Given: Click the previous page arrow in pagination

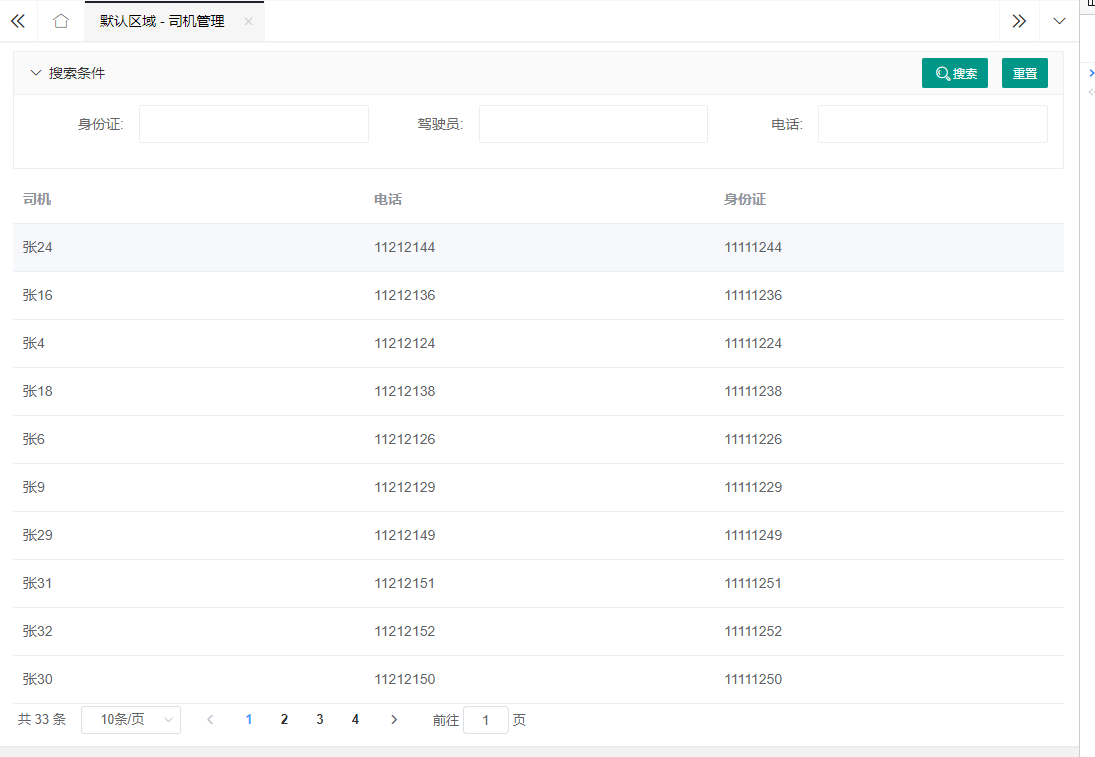Looking at the screenshot, I should tap(210, 719).
